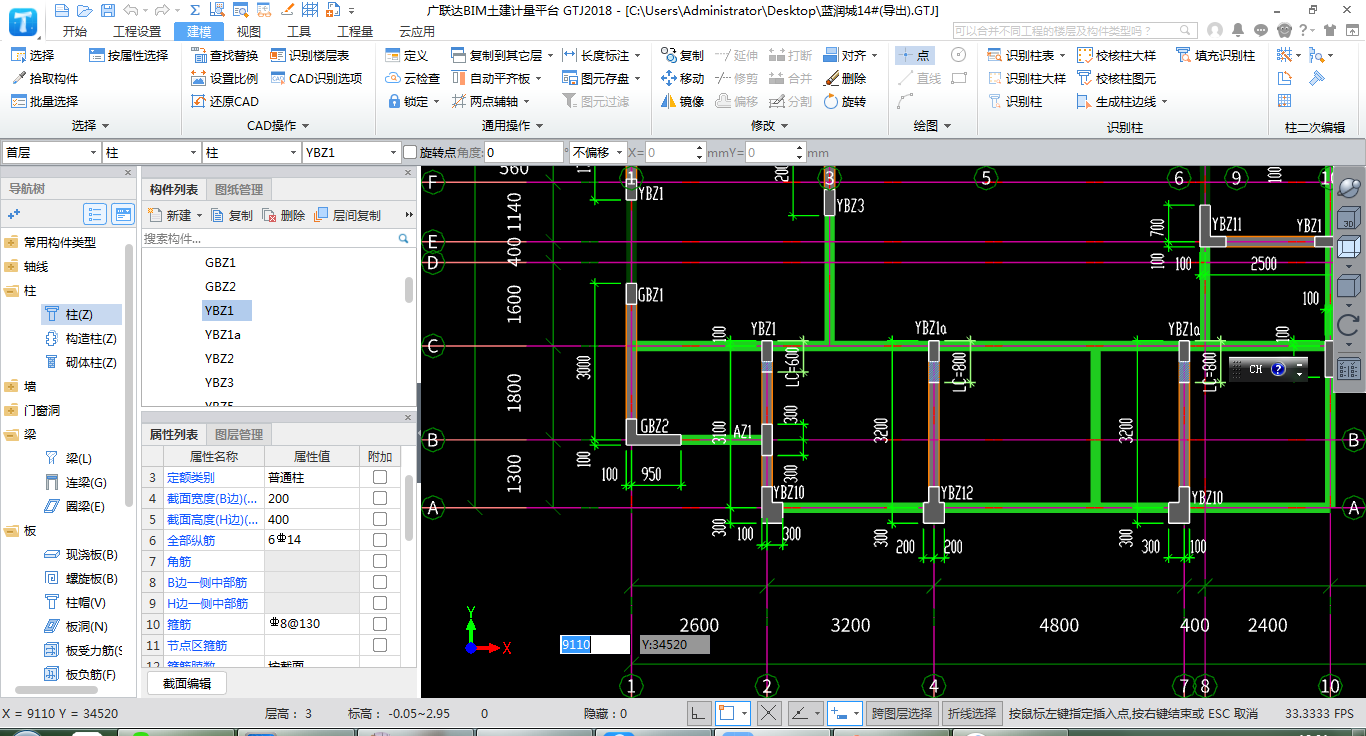Select YBZ1a in component list
1366x736 pixels.
(x=223, y=335)
